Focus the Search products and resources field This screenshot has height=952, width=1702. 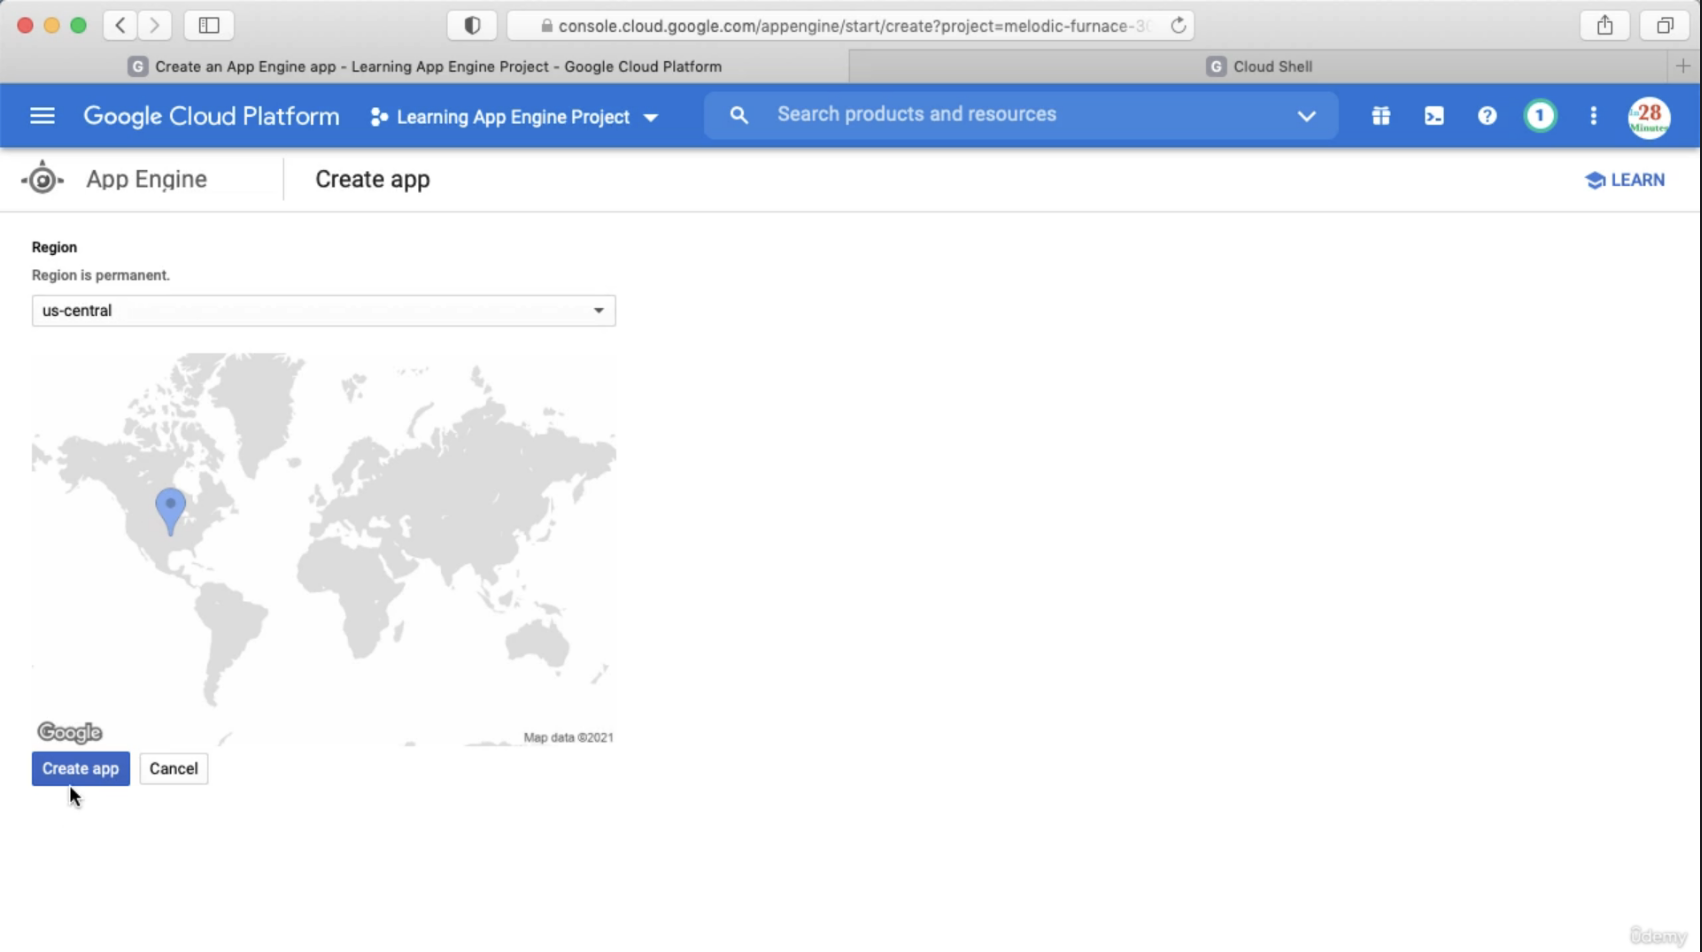tap(1020, 114)
